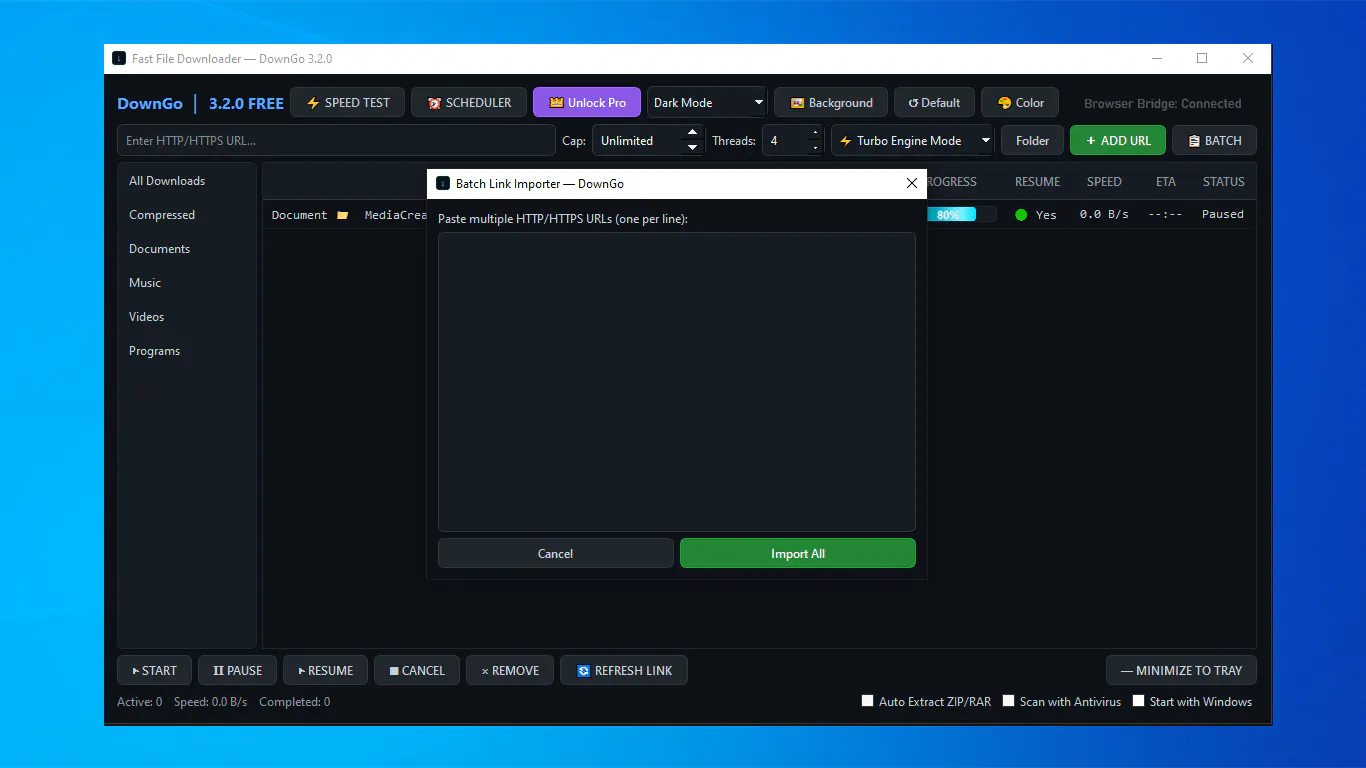Click the Paused status text

1223,214
